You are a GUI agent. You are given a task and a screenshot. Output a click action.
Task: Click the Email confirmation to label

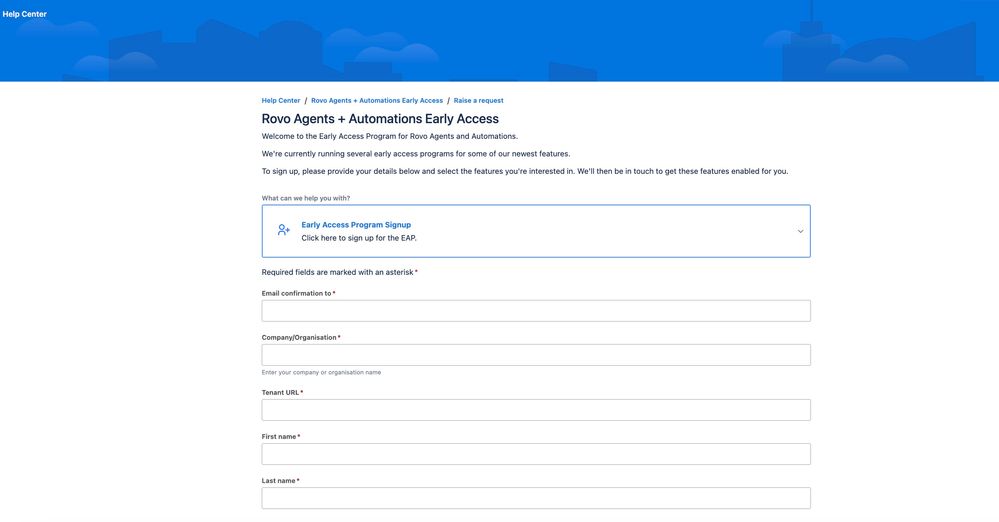(296, 294)
